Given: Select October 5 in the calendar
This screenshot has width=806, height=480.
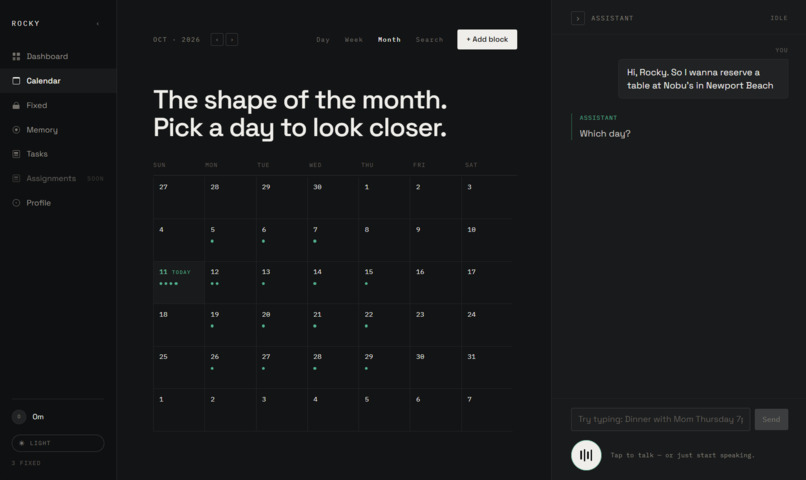Looking at the screenshot, I should tap(230, 239).
